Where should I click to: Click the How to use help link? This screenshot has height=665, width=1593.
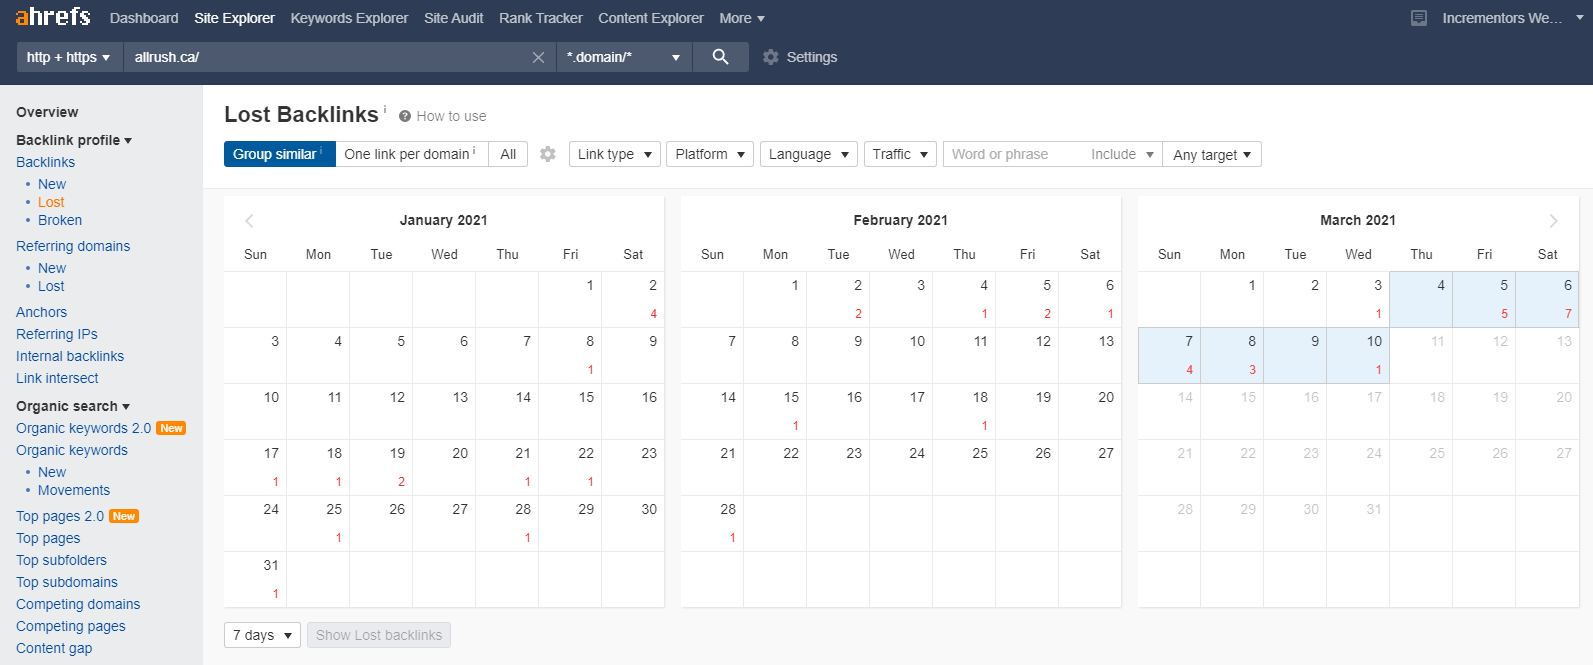click(x=442, y=116)
